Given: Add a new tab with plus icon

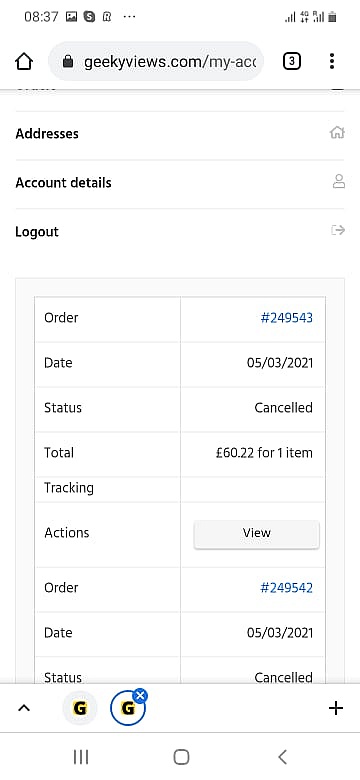Looking at the screenshot, I should click(x=336, y=708).
